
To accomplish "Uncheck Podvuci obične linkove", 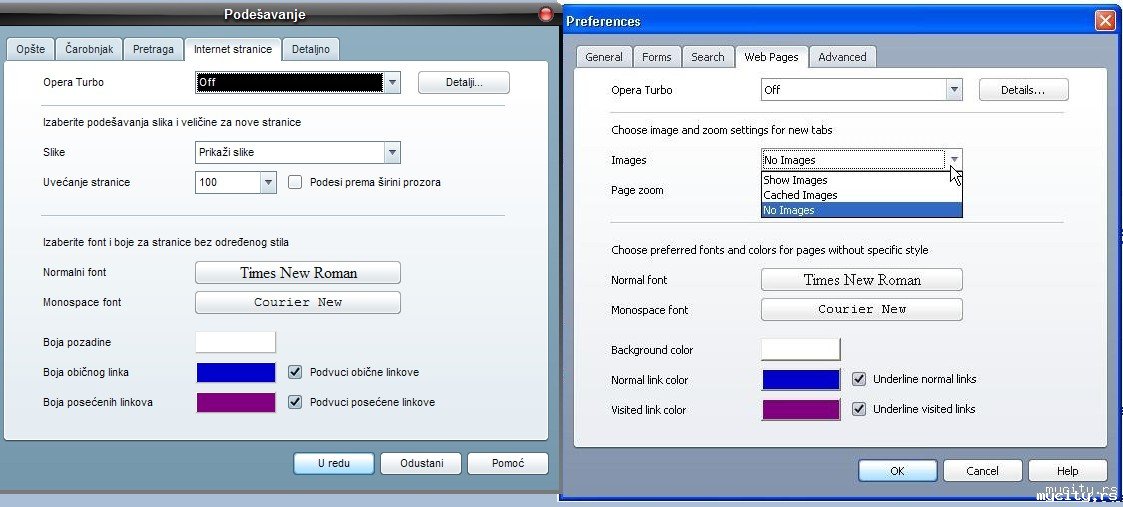I will point(295,372).
